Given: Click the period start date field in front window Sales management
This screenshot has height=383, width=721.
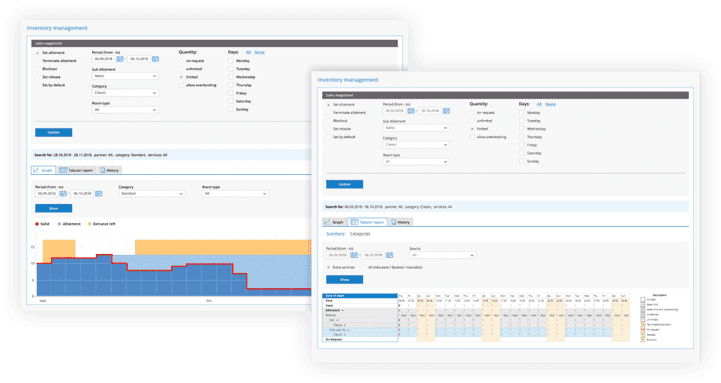Looking at the screenshot, I should (394, 111).
